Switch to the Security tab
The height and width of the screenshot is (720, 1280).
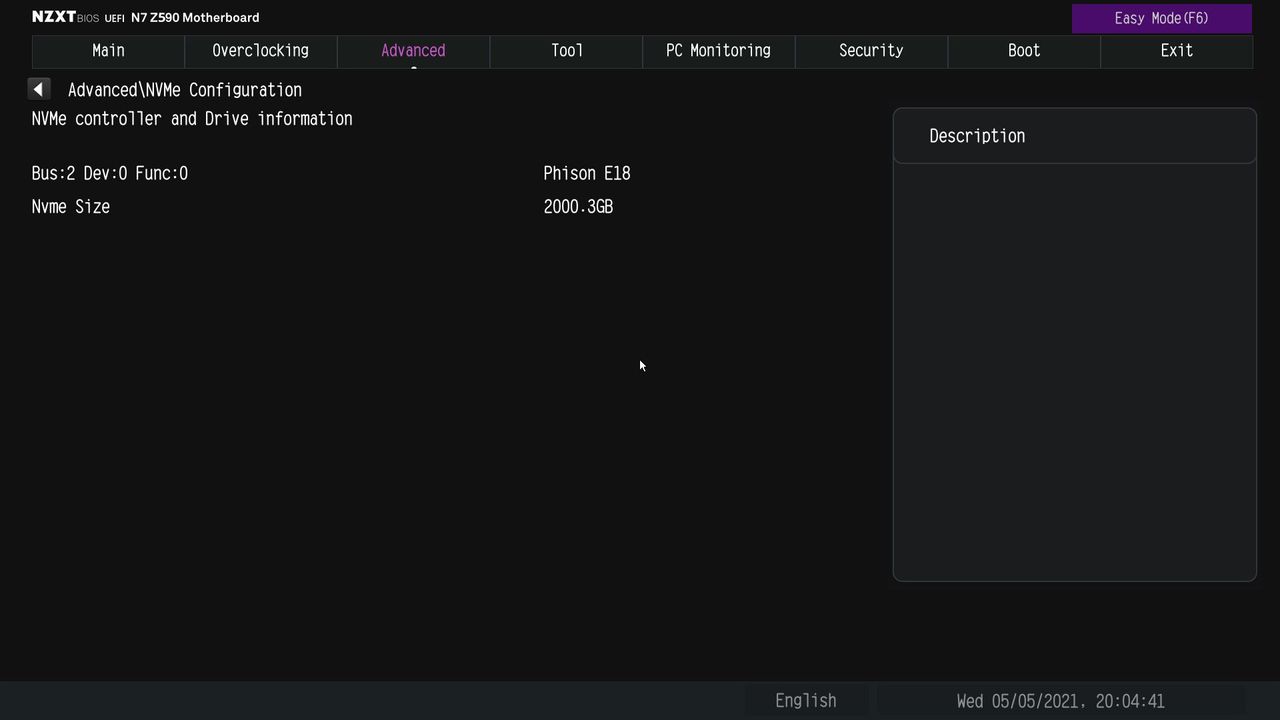pos(871,51)
